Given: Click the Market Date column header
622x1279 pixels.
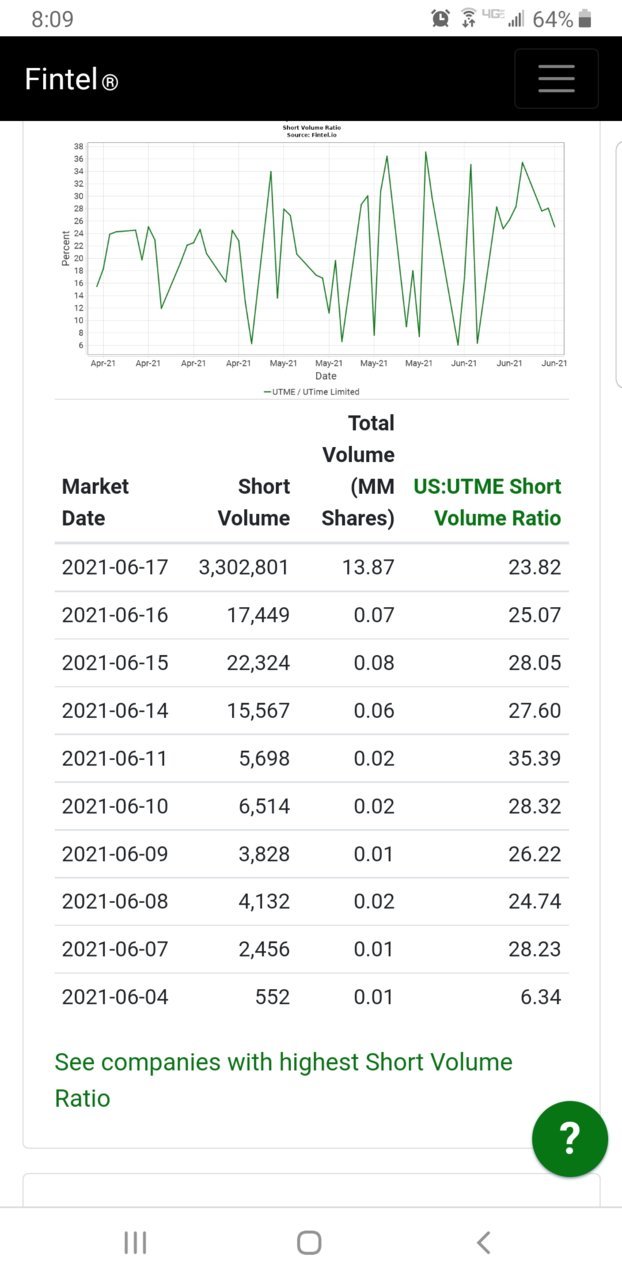Looking at the screenshot, I should [95, 502].
